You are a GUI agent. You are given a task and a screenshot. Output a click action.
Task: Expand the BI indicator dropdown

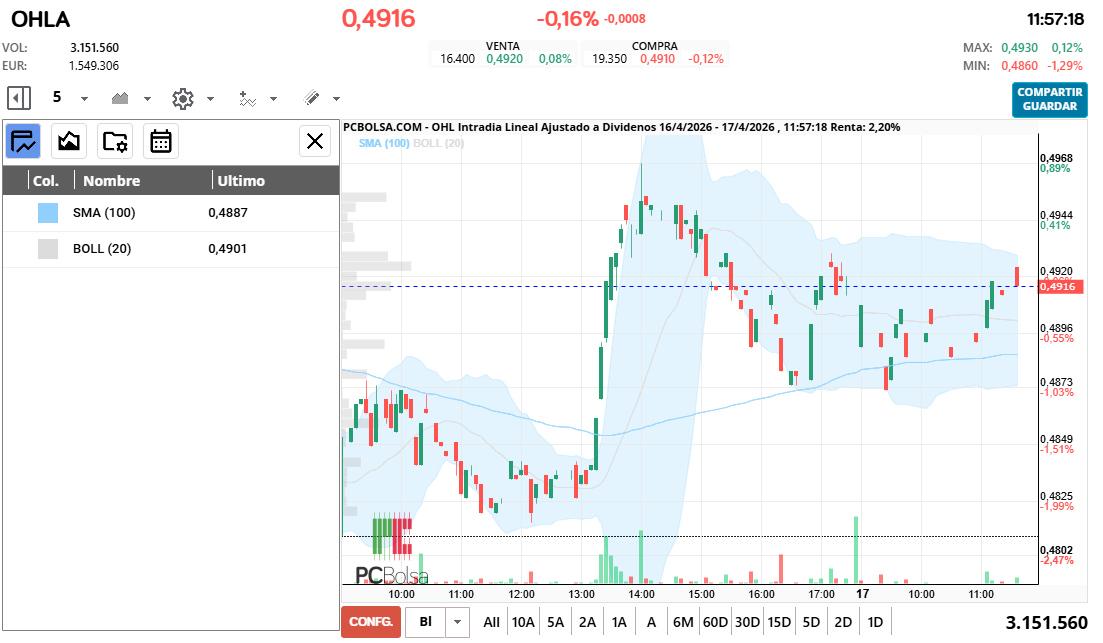point(456,621)
